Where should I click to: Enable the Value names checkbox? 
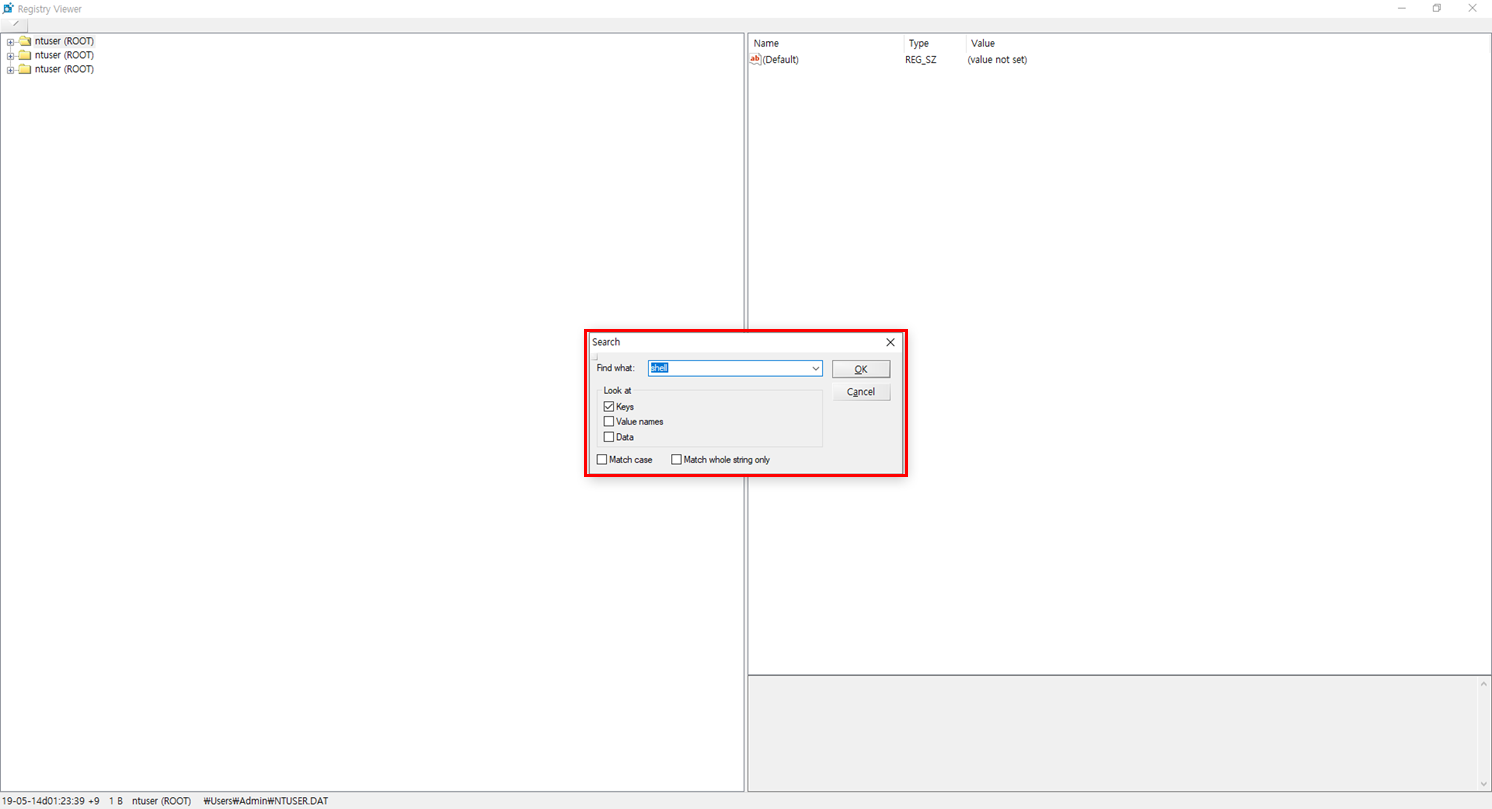(609, 422)
